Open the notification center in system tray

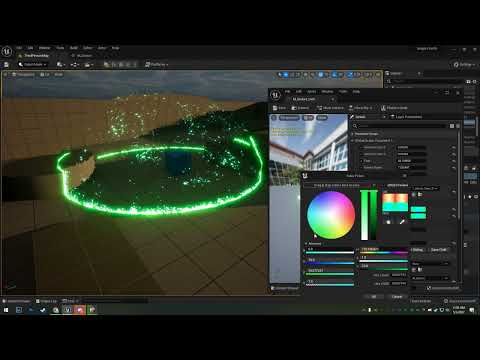click(472, 310)
